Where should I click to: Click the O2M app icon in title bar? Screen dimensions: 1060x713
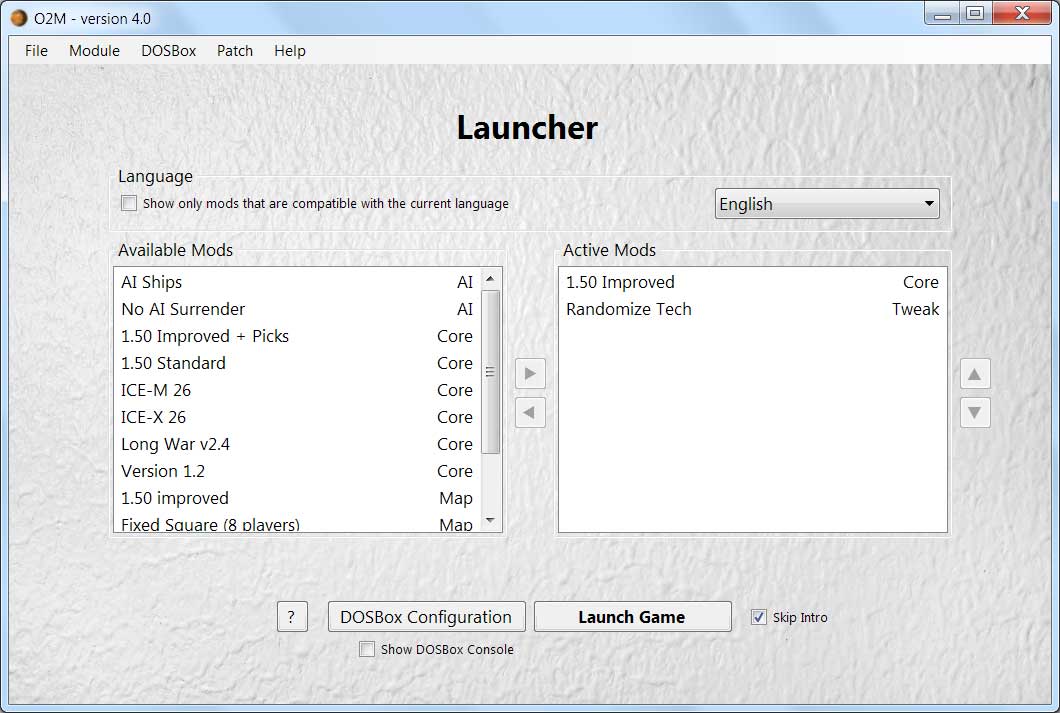(x=19, y=18)
